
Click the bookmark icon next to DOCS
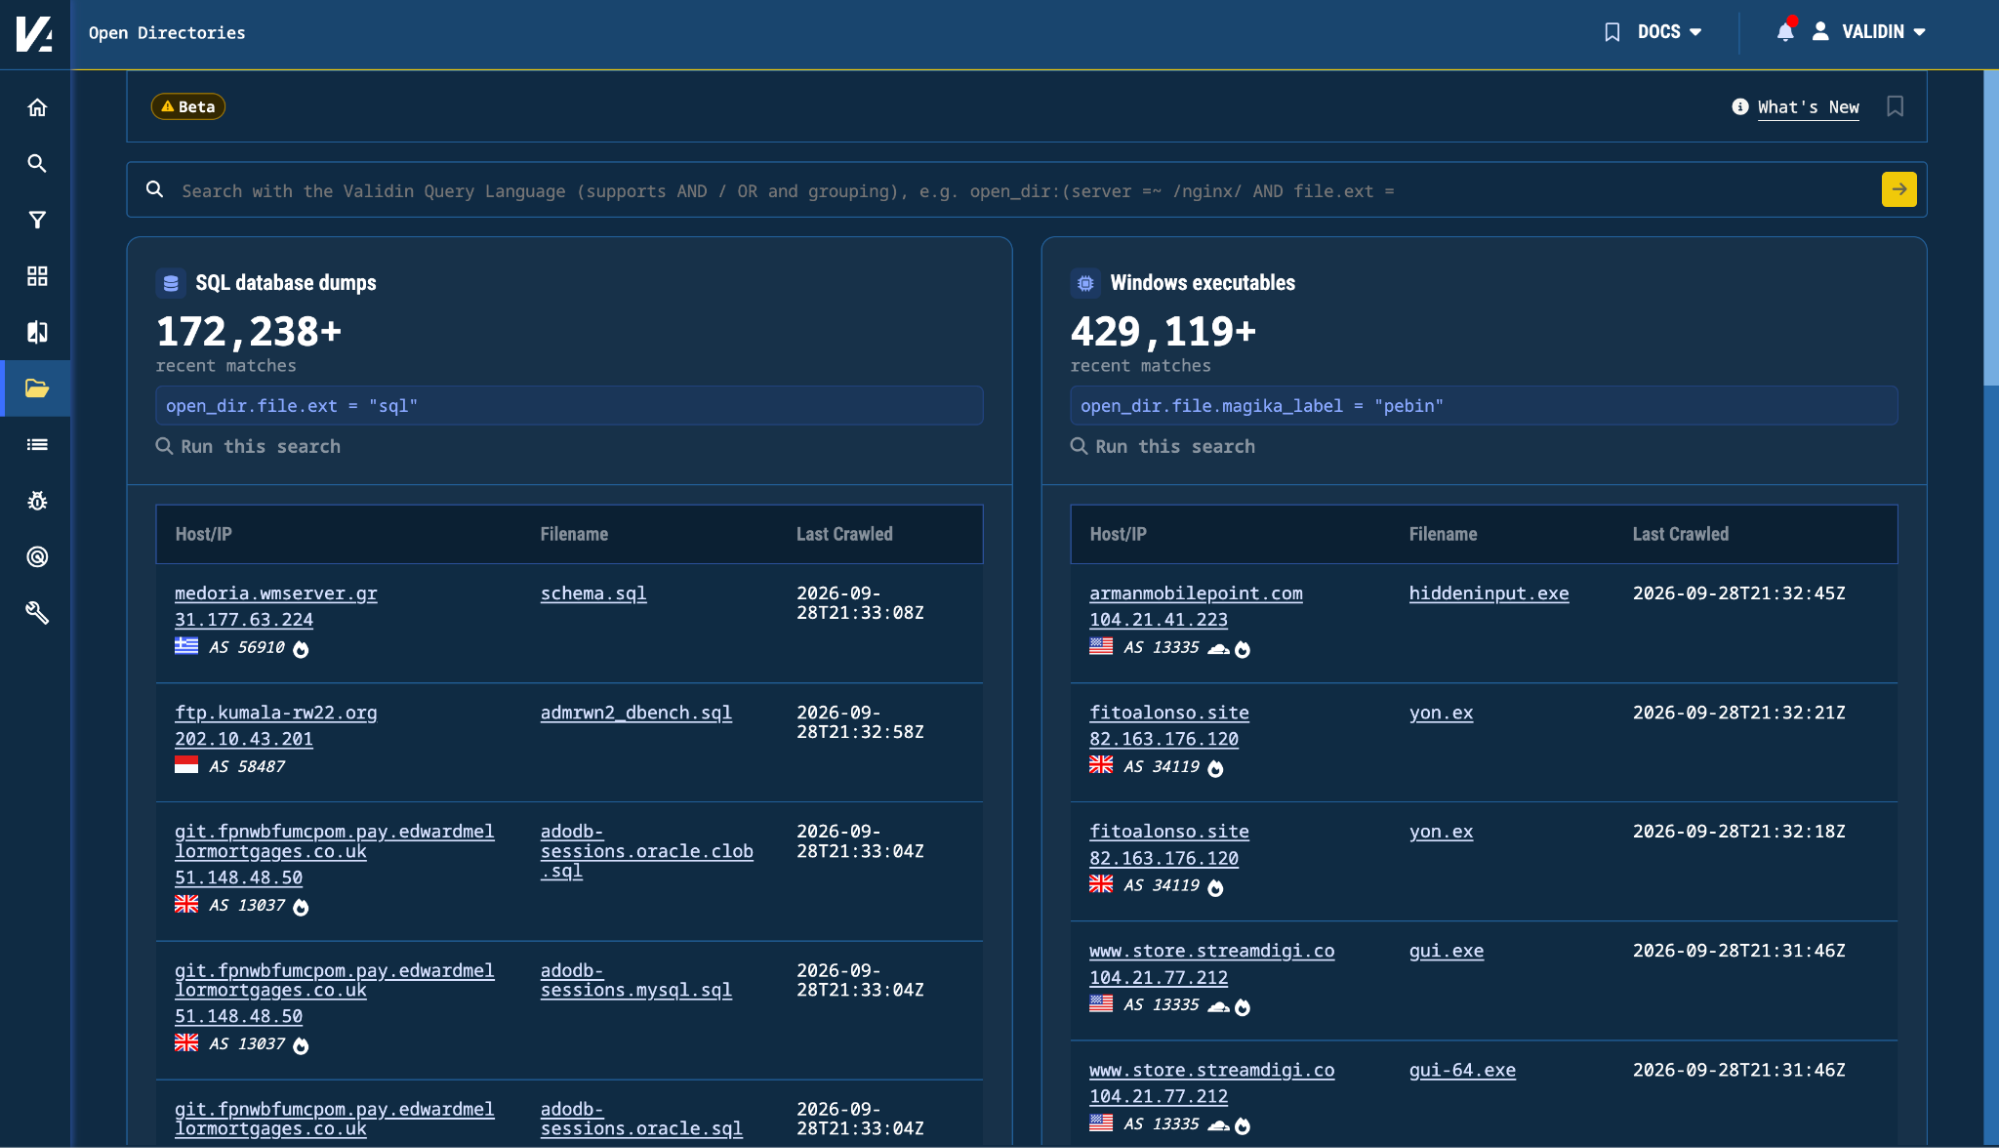[x=1612, y=32]
